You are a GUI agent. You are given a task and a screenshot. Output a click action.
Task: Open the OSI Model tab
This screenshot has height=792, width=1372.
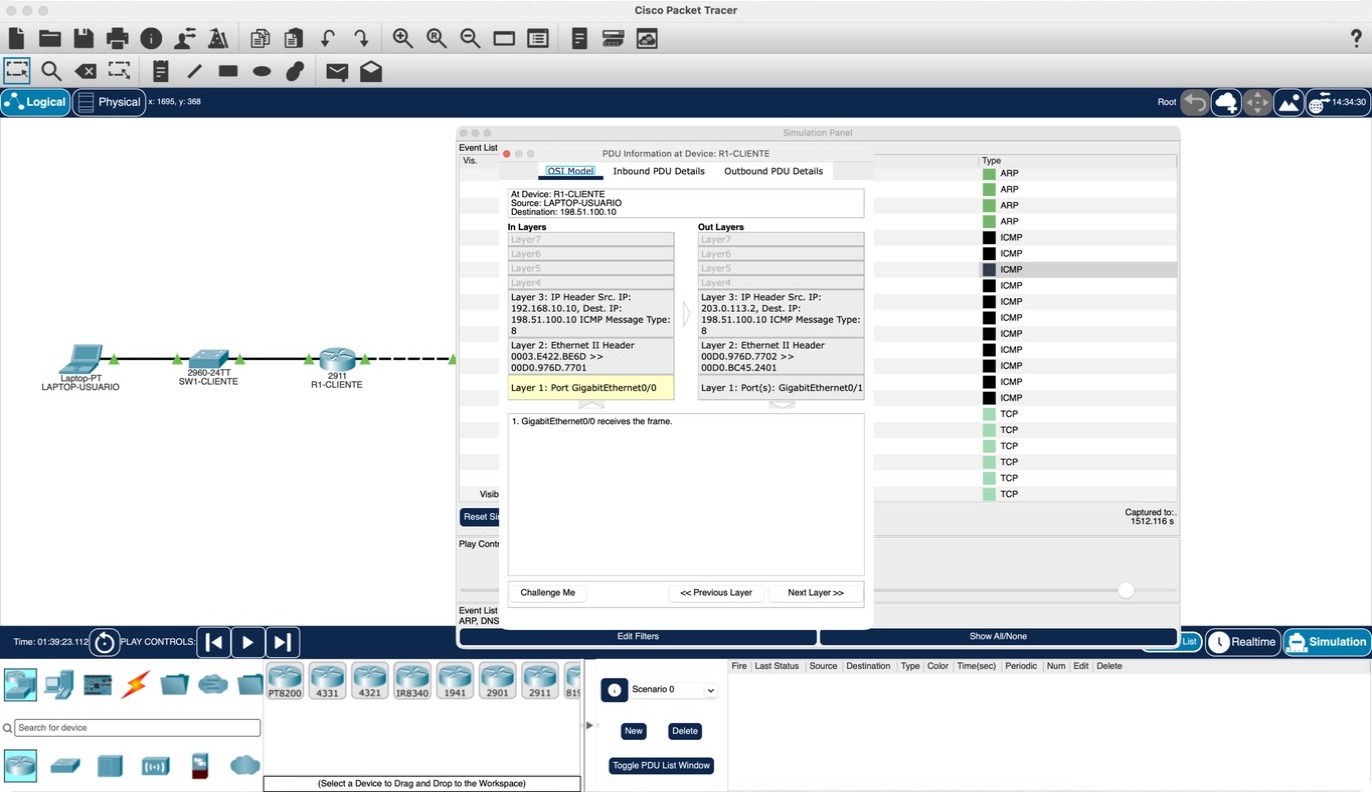(570, 171)
